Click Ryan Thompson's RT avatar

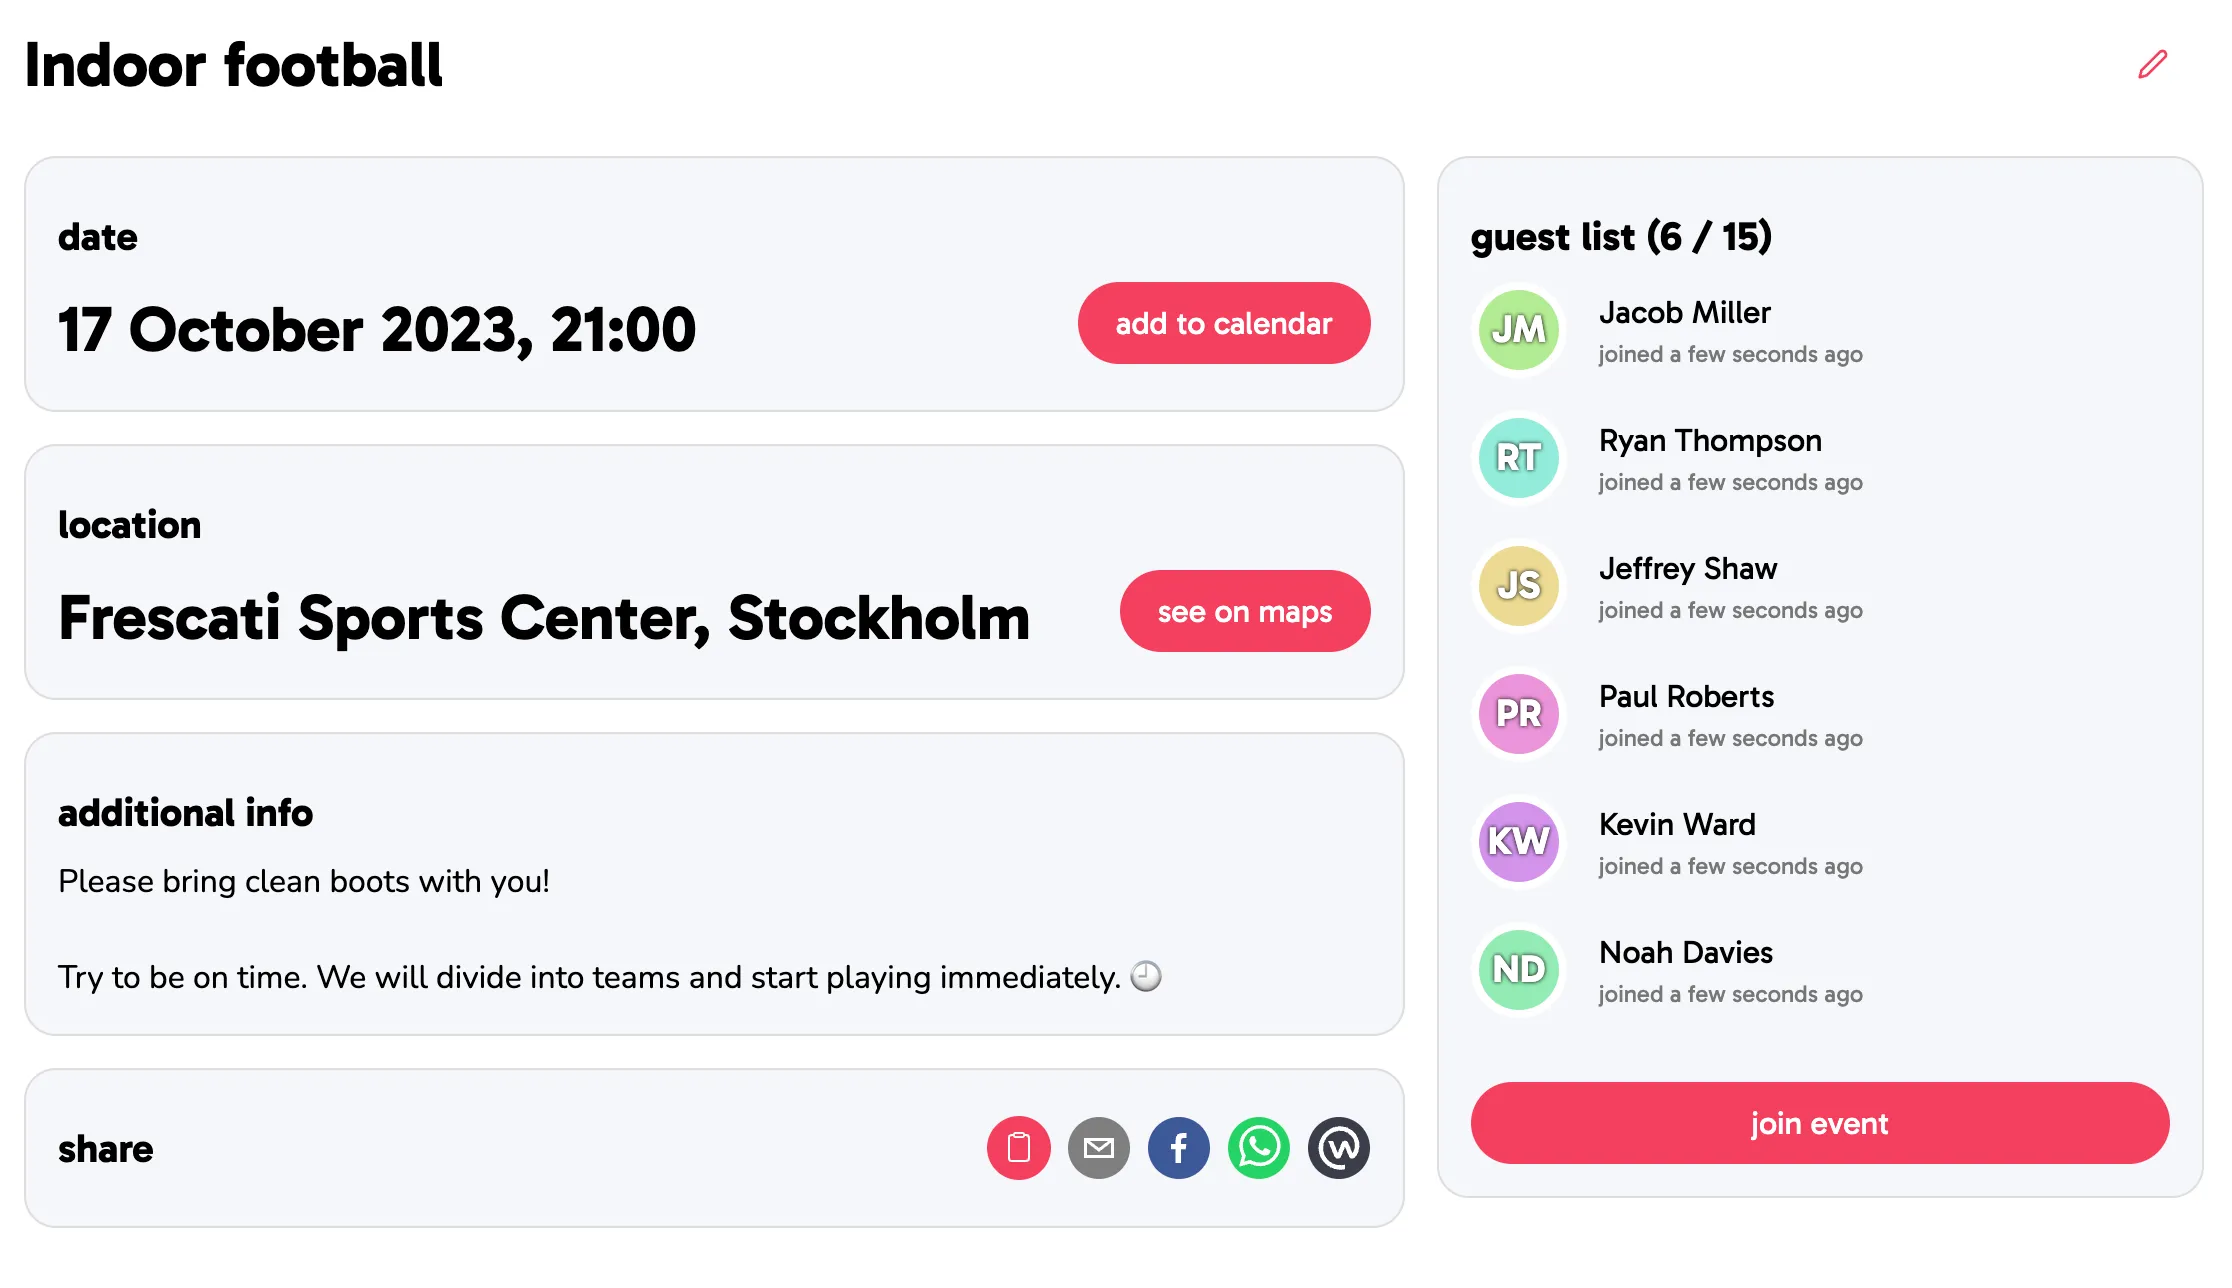[1518, 458]
